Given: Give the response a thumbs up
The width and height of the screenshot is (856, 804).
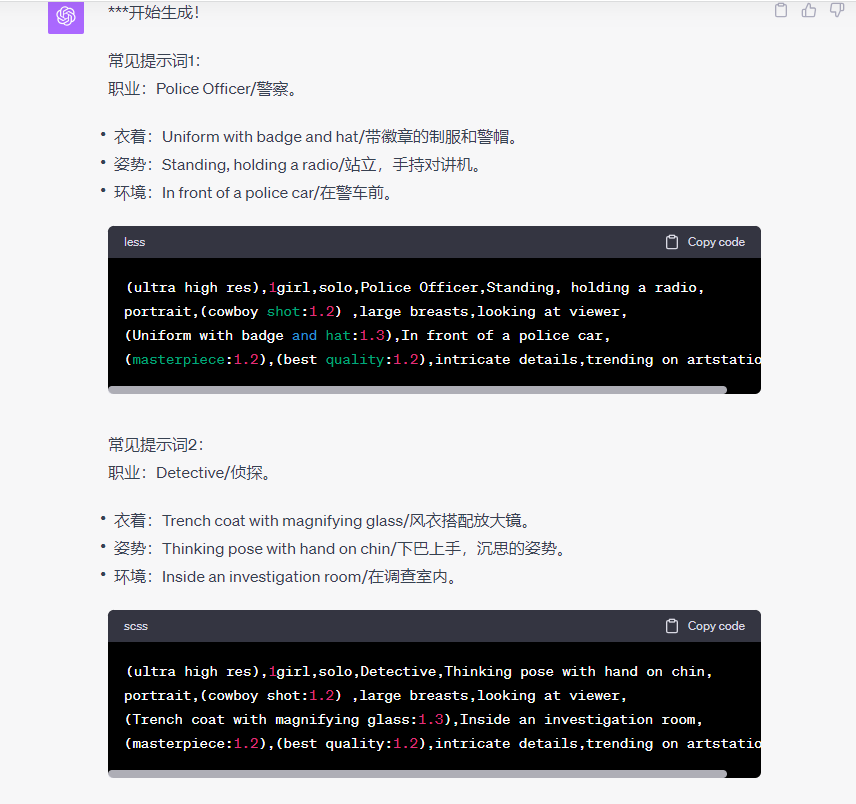Looking at the screenshot, I should [x=809, y=10].
